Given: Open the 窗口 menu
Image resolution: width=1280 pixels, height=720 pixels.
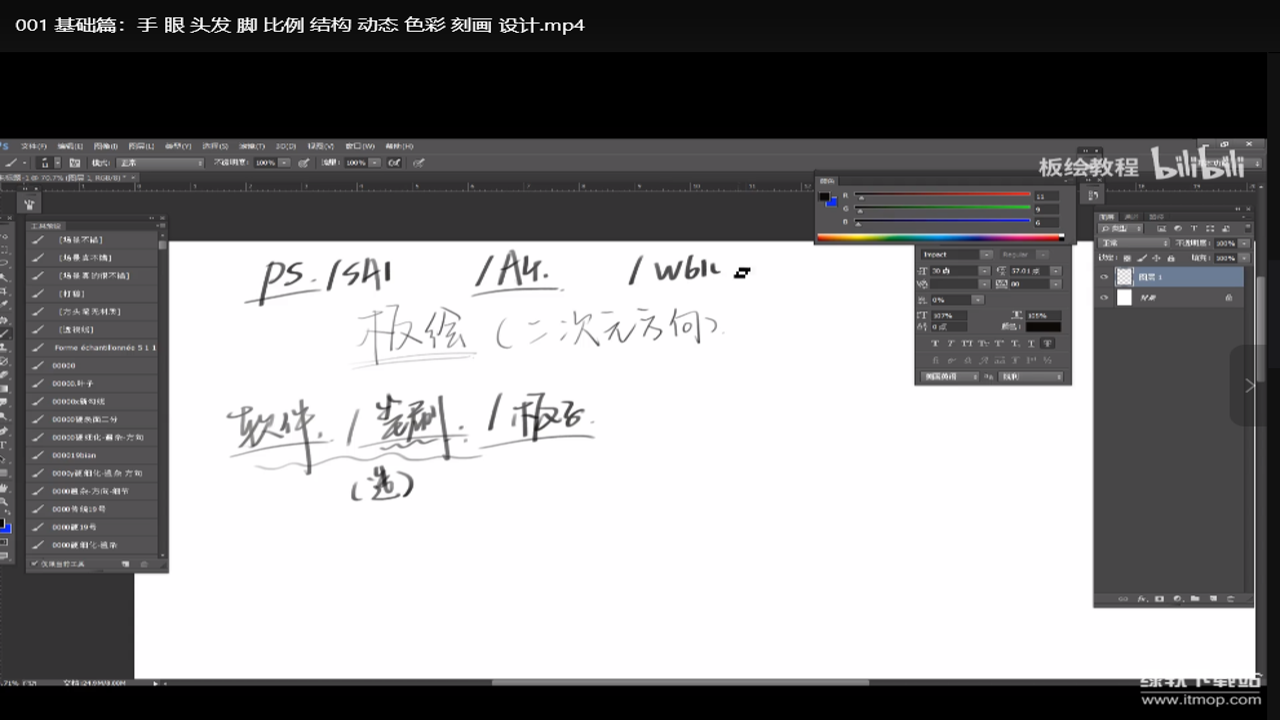Looking at the screenshot, I should pos(360,146).
